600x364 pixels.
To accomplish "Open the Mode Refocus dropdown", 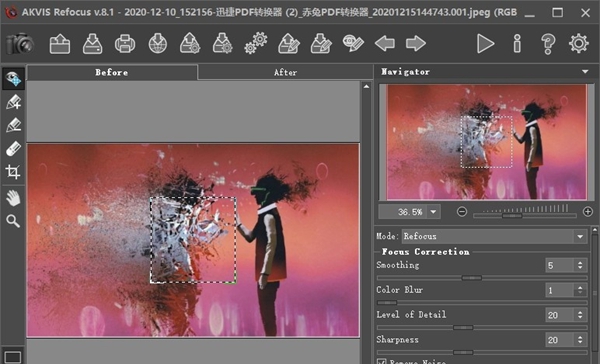I will (x=494, y=236).
